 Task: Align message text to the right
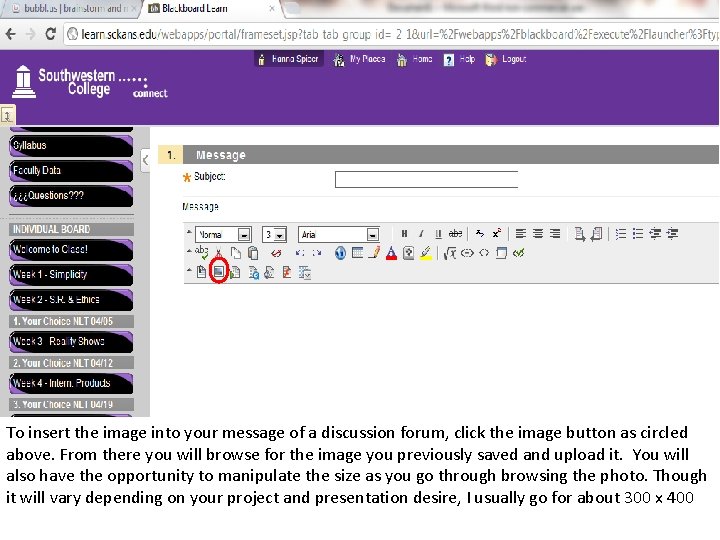(555, 234)
